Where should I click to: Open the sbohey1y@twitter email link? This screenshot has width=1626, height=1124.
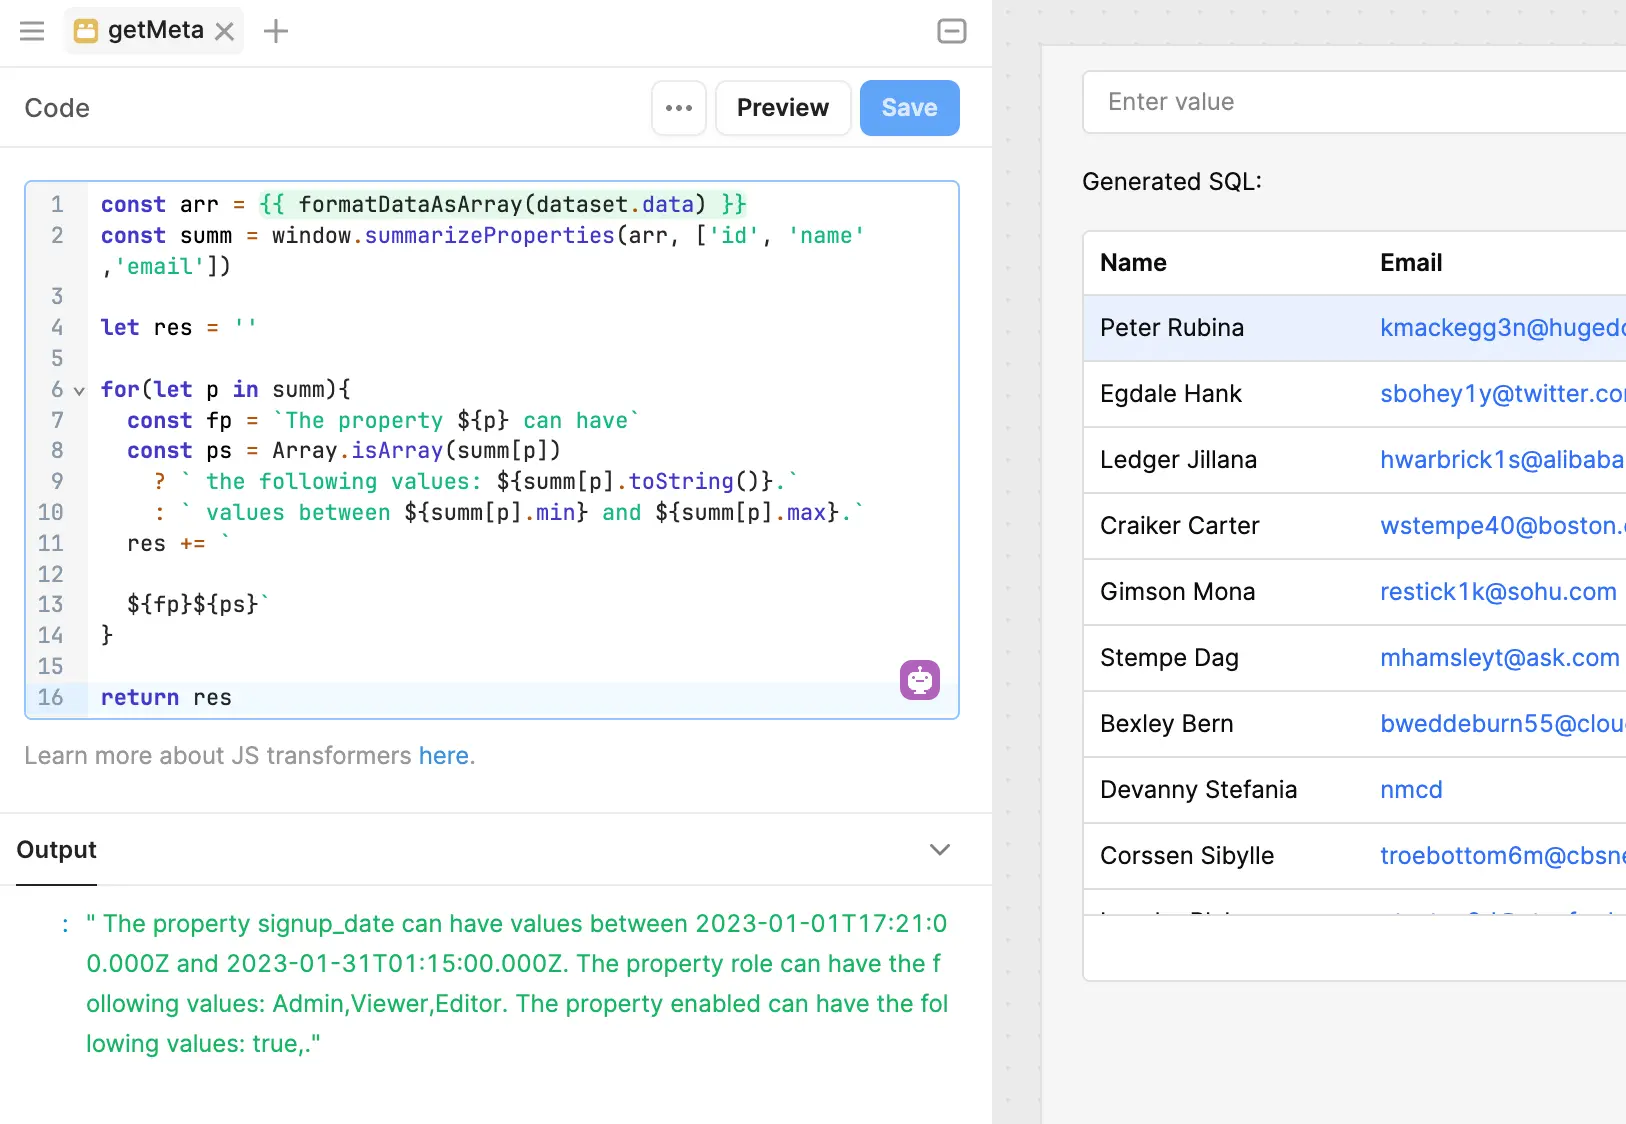tap(1500, 394)
